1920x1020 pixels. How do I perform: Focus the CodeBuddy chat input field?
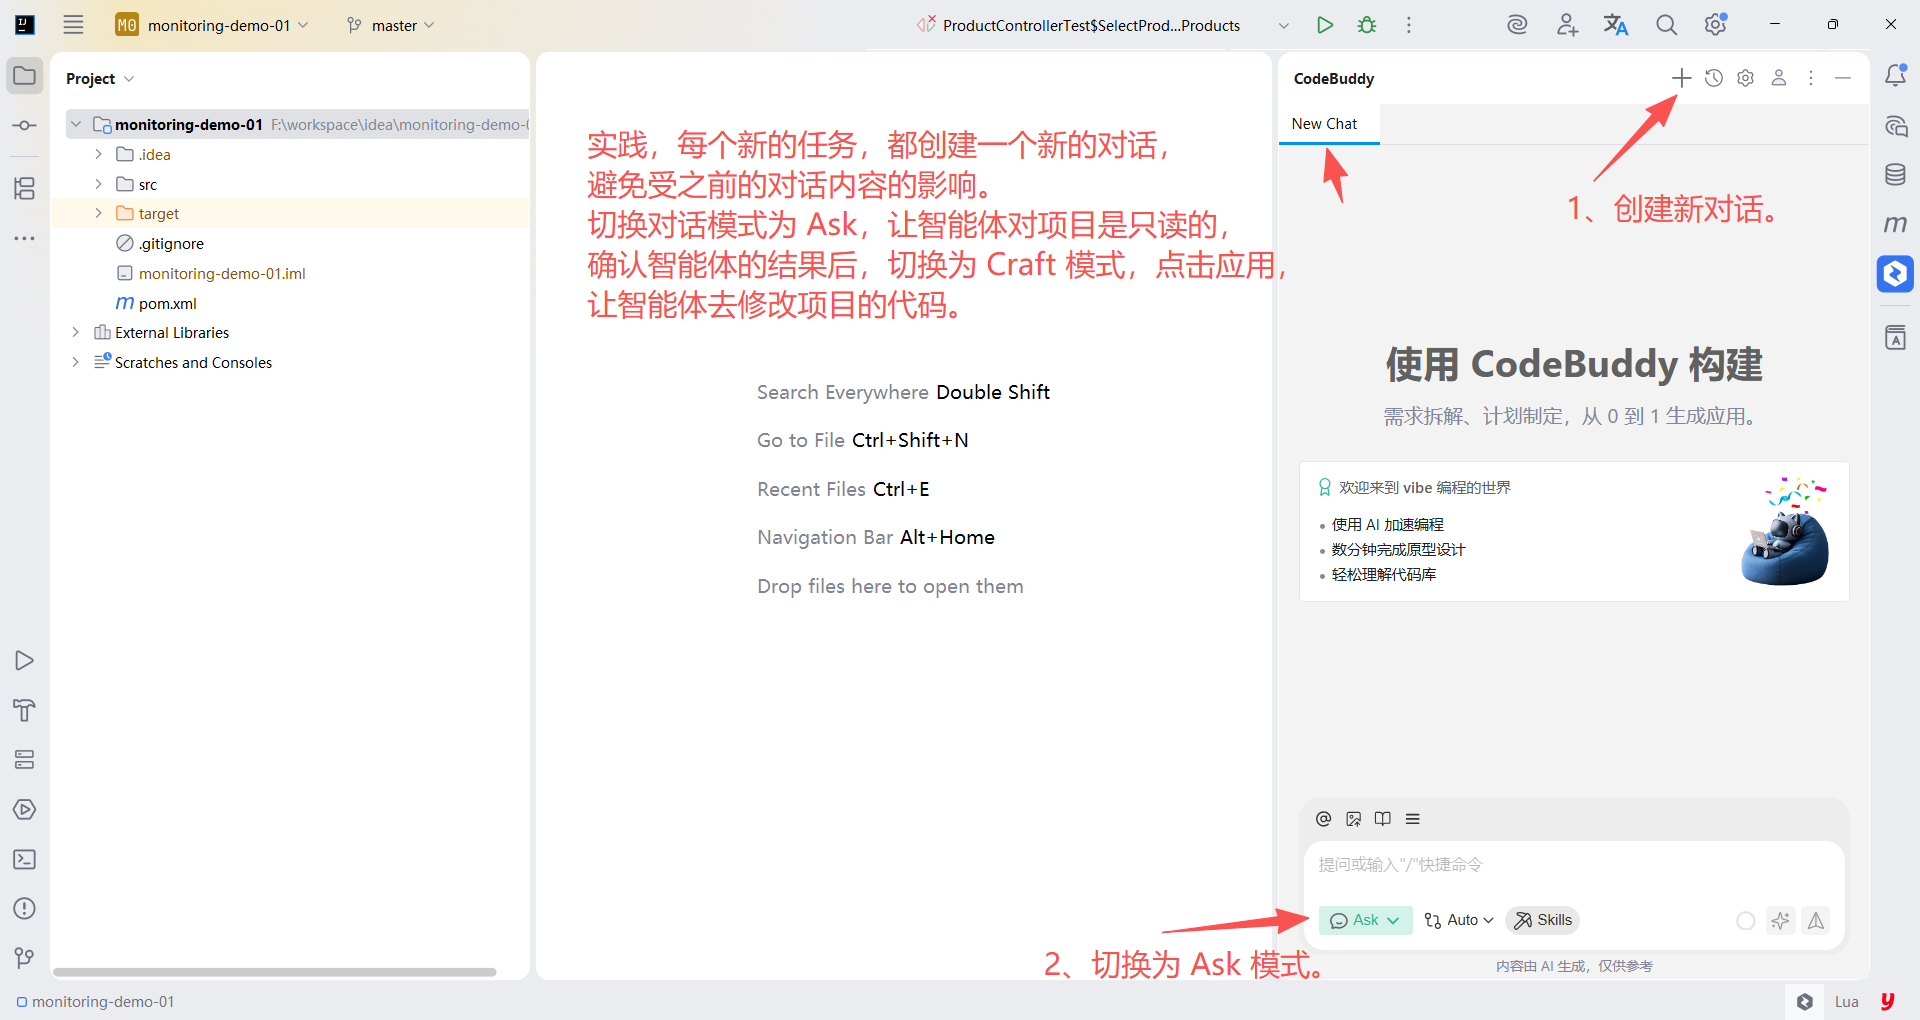pos(1574,865)
